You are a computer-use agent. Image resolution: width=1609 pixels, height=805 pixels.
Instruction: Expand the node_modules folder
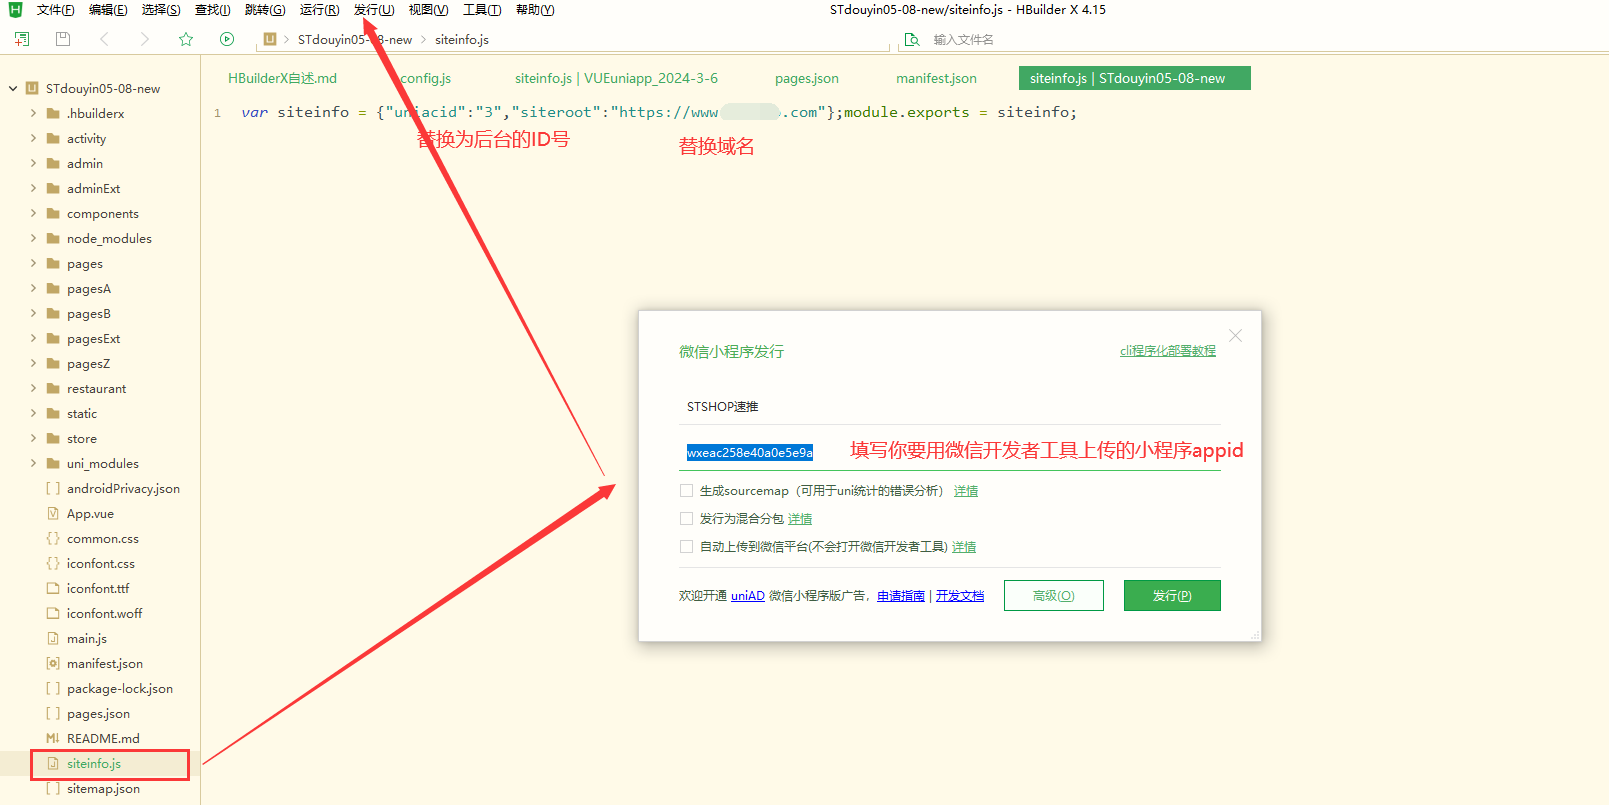point(33,238)
